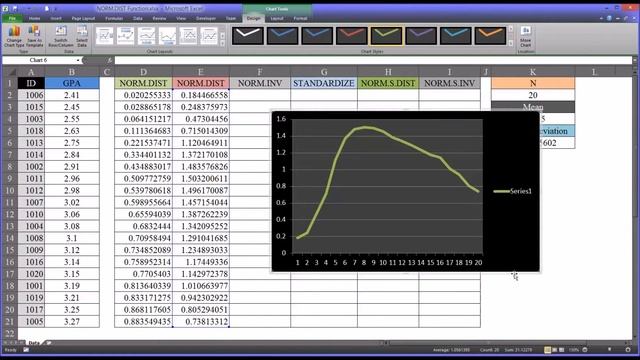The width and height of the screenshot is (640, 360).
Task: Select the STANDARDIZE header cell
Action: click(324, 83)
